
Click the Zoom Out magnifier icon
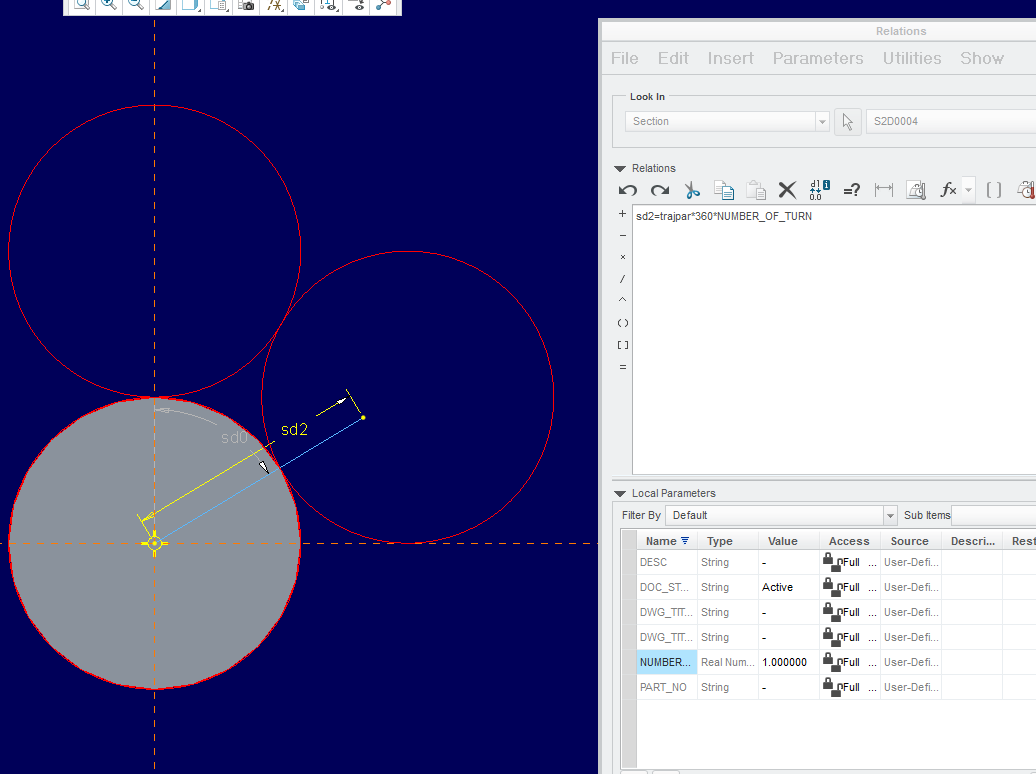pyautogui.click(x=135, y=5)
